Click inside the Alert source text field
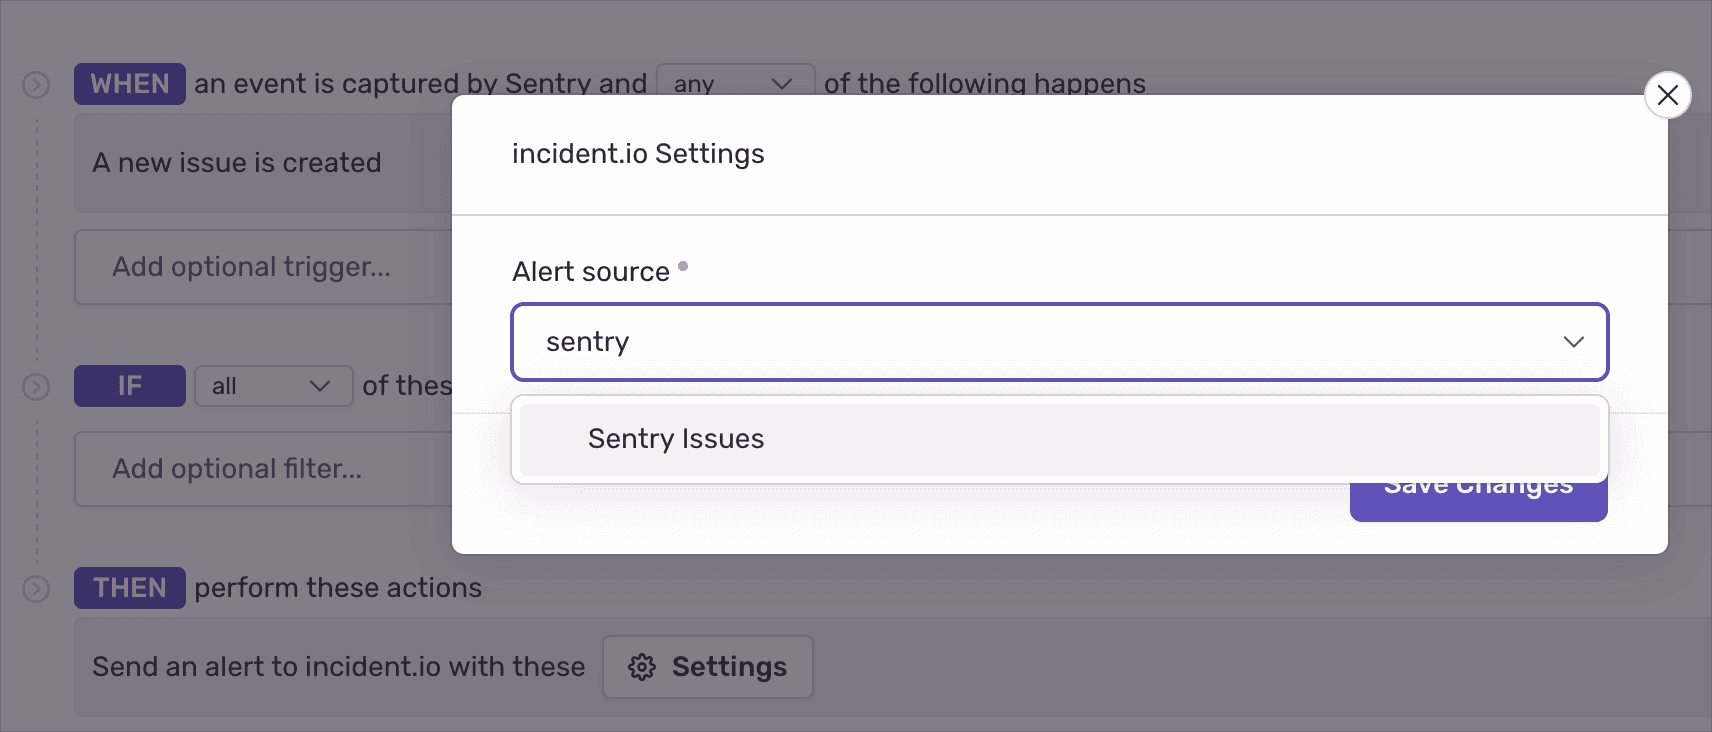The width and height of the screenshot is (1712, 732). [900, 342]
